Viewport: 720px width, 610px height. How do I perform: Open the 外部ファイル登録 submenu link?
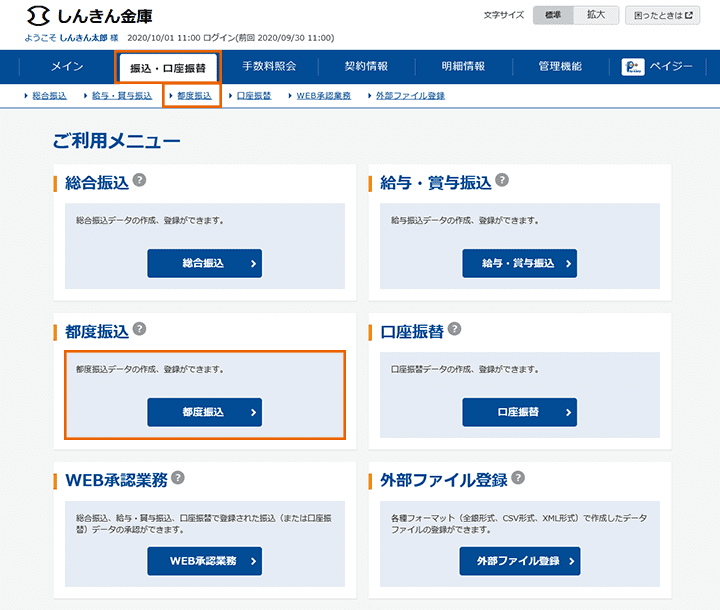409,96
